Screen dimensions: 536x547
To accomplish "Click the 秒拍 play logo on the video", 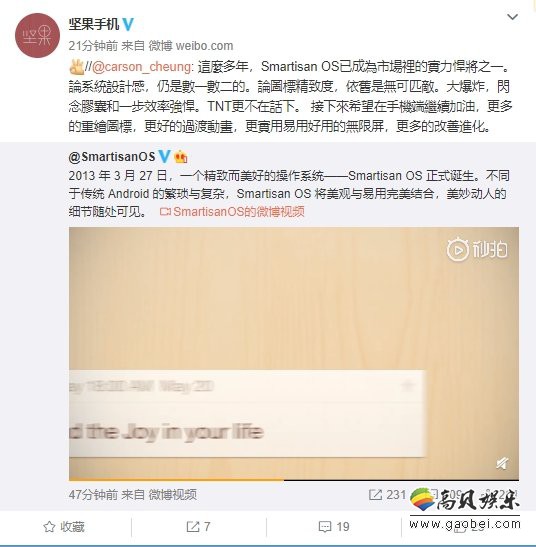I will pos(477,249).
